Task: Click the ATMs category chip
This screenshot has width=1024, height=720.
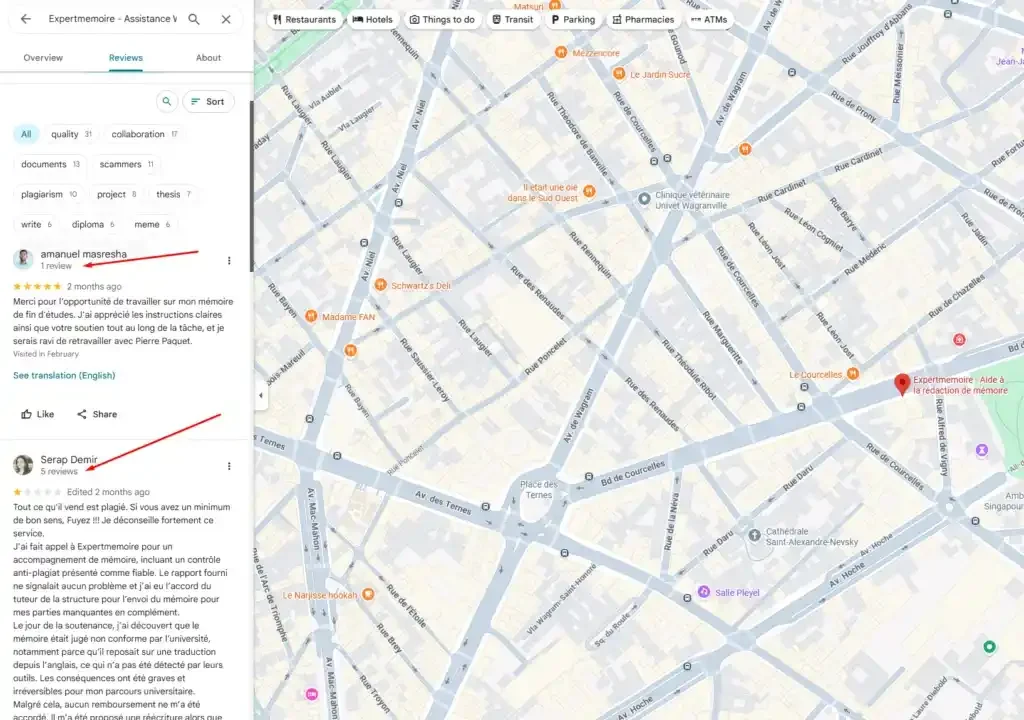Action: pyautogui.click(x=709, y=20)
